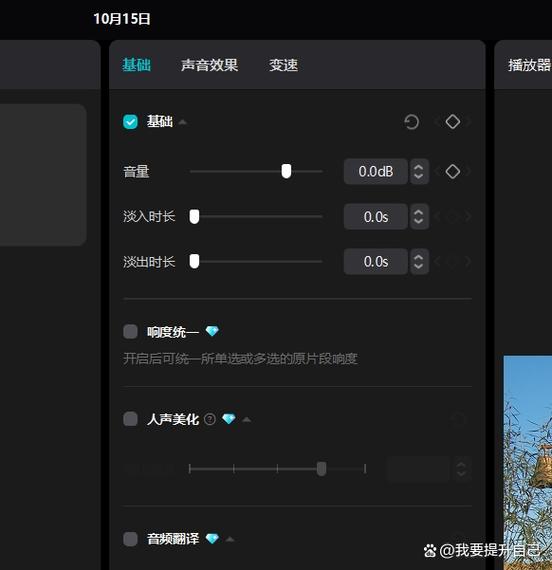Click the 淡入时长 slider handle

click(x=195, y=217)
